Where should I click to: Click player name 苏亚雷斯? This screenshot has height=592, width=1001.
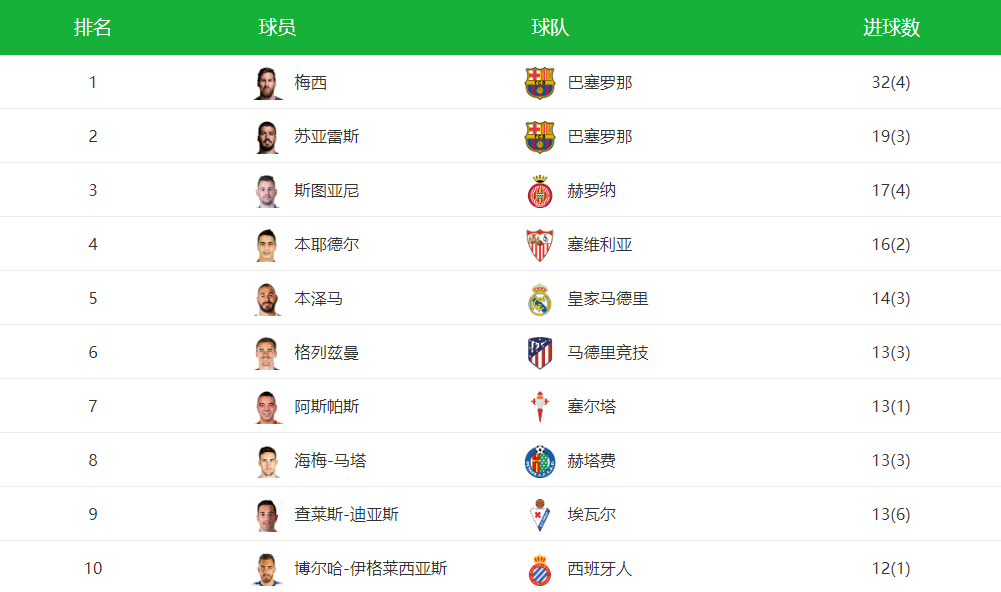click(x=327, y=136)
